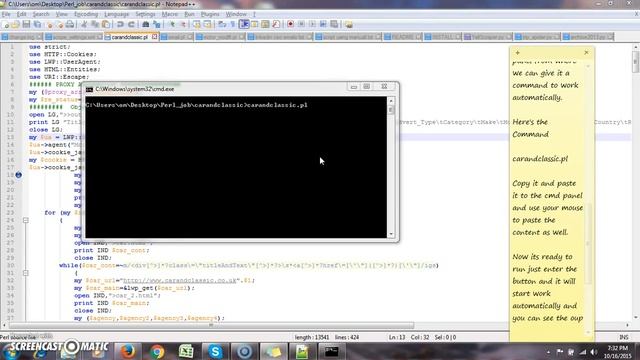Image resolution: width=640 pixels, height=360 pixels.
Task: Toggle Show All Characters icon
Action: 233,24
